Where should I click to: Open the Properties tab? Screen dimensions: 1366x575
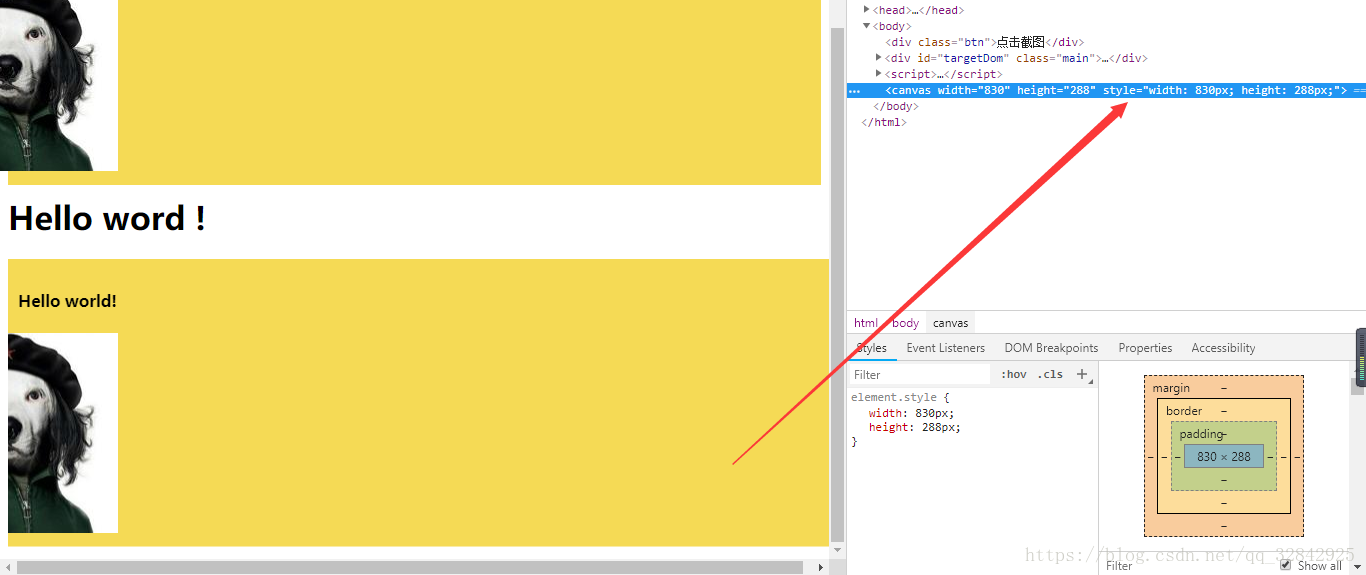(x=1145, y=348)
